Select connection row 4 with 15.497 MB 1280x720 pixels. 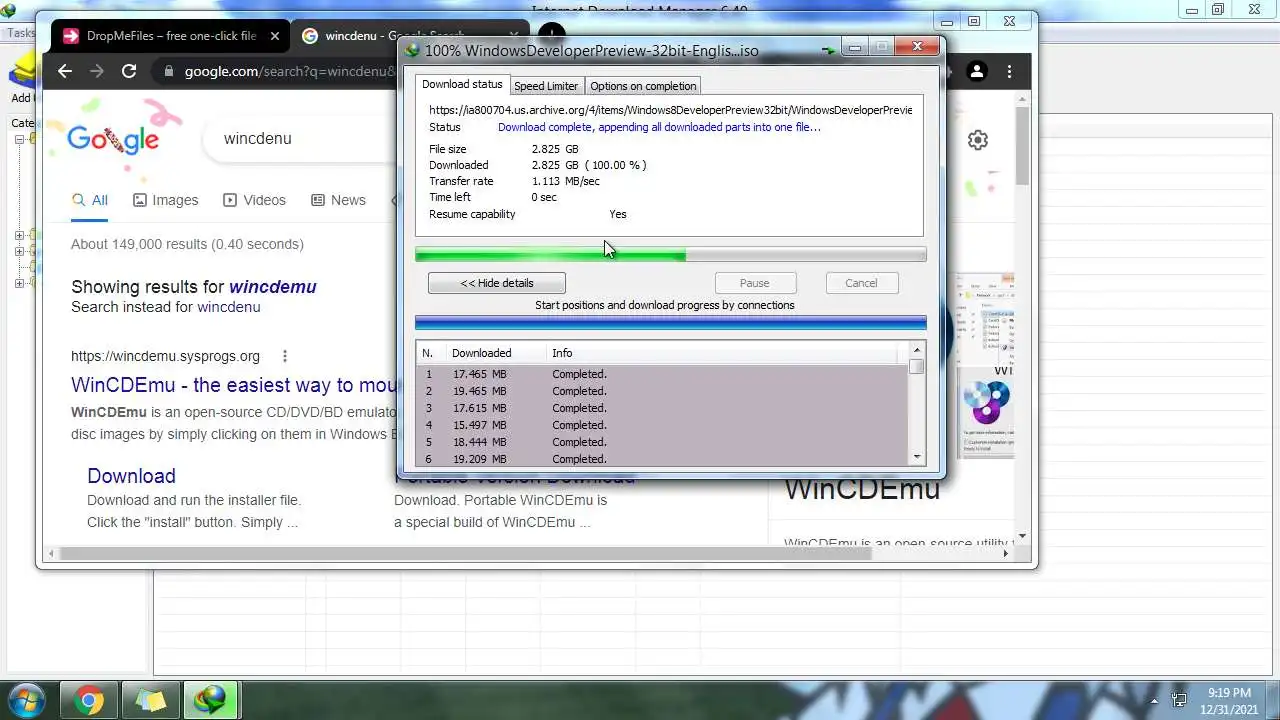click(661, 425)
